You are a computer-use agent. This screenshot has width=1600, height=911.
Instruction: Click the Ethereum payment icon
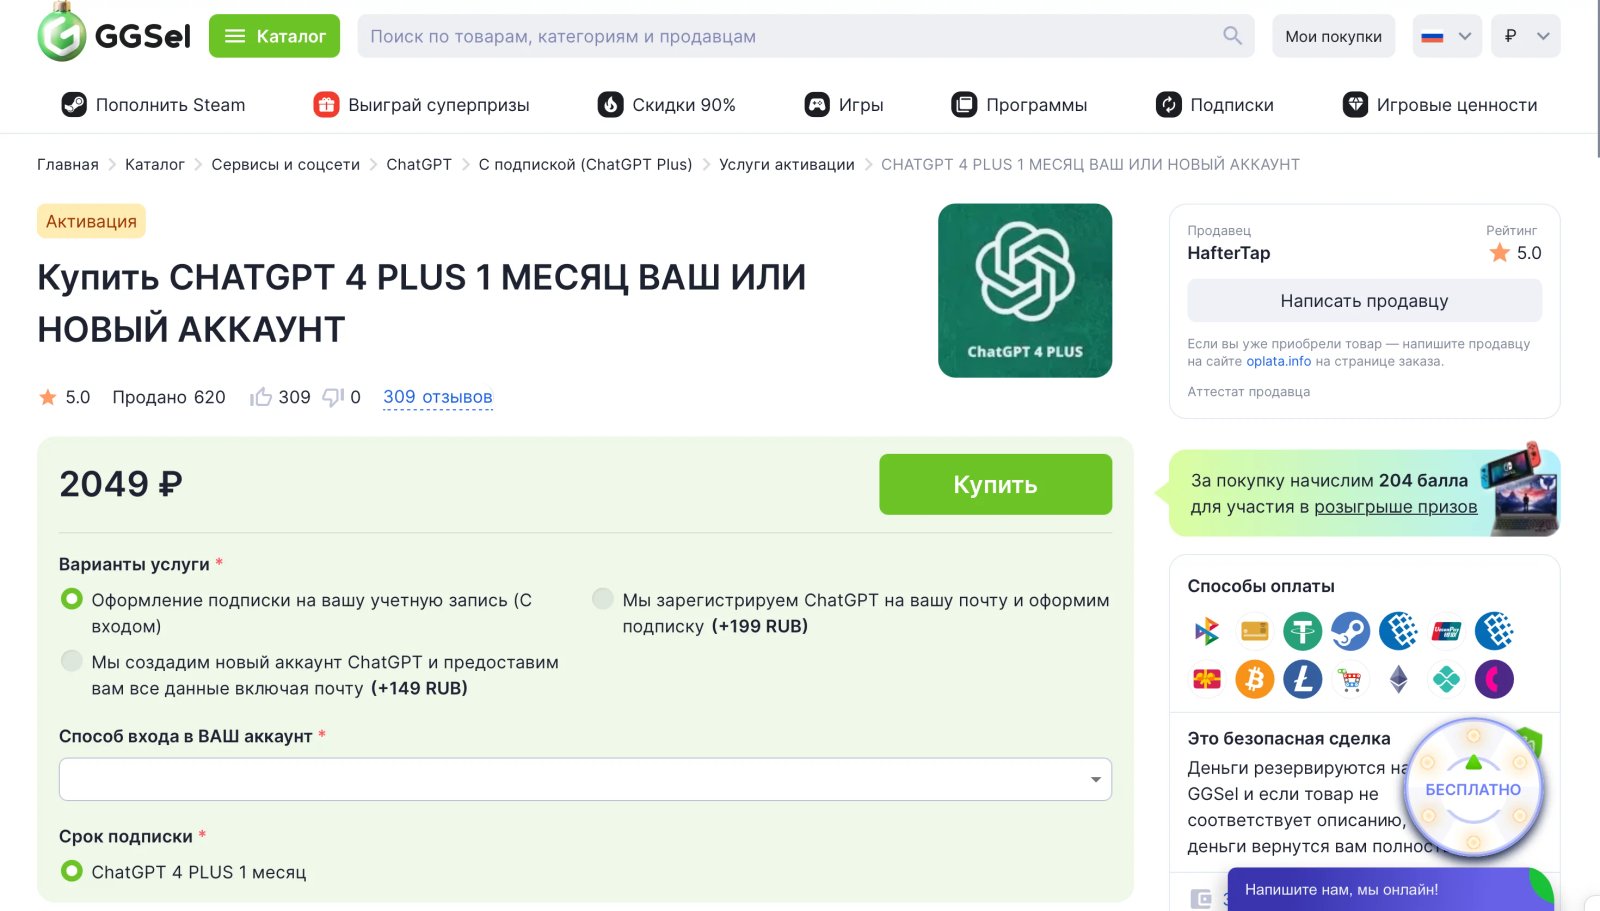(1398, 680)
